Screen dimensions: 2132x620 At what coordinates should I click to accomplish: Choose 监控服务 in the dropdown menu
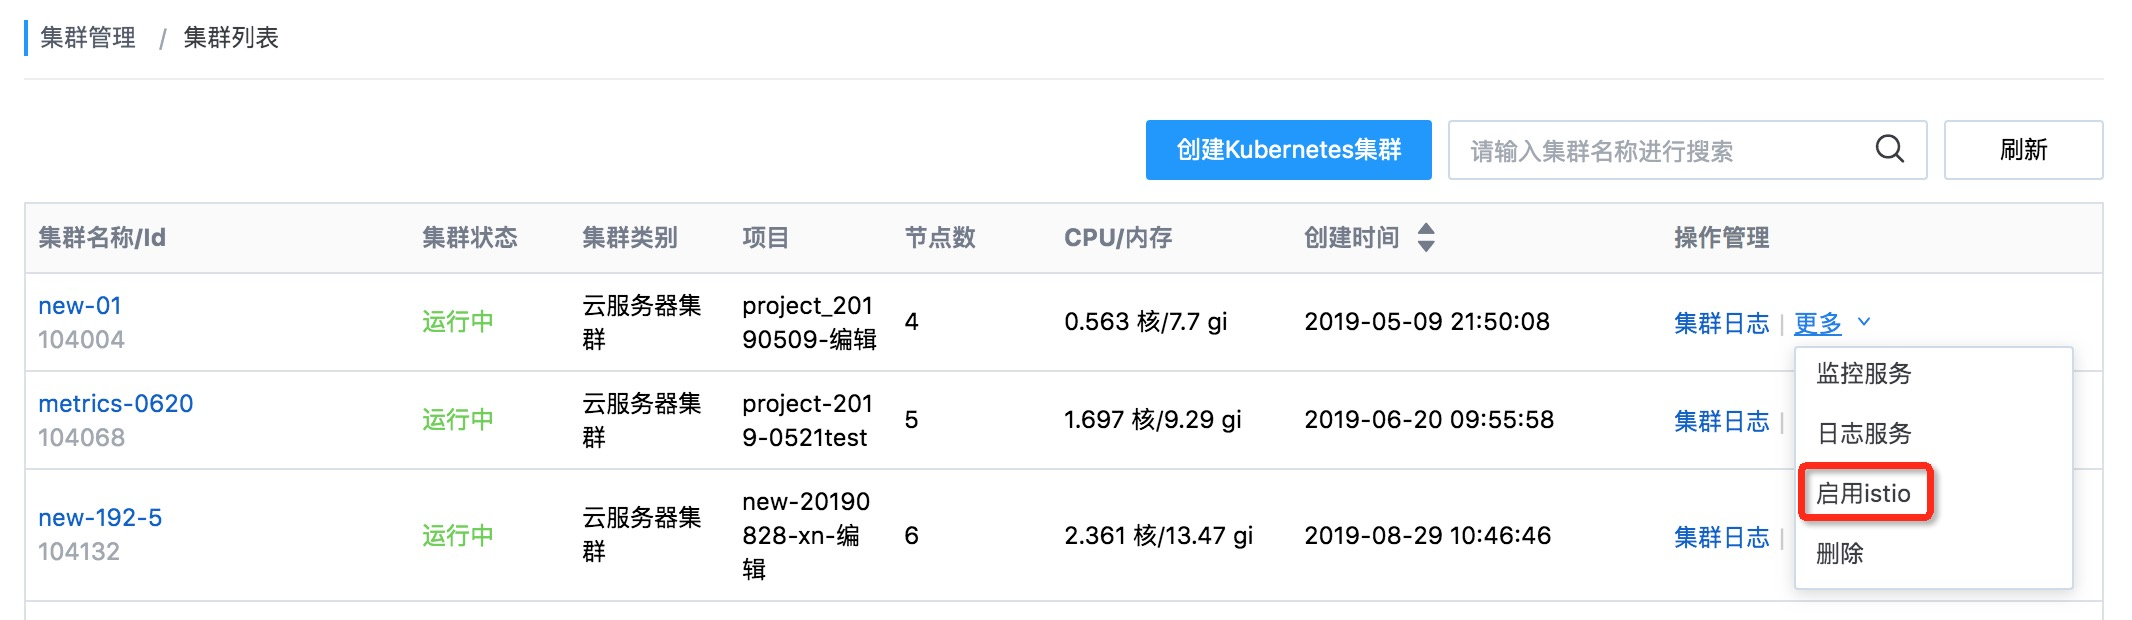pyautogui.click(x=1864, y=374)
